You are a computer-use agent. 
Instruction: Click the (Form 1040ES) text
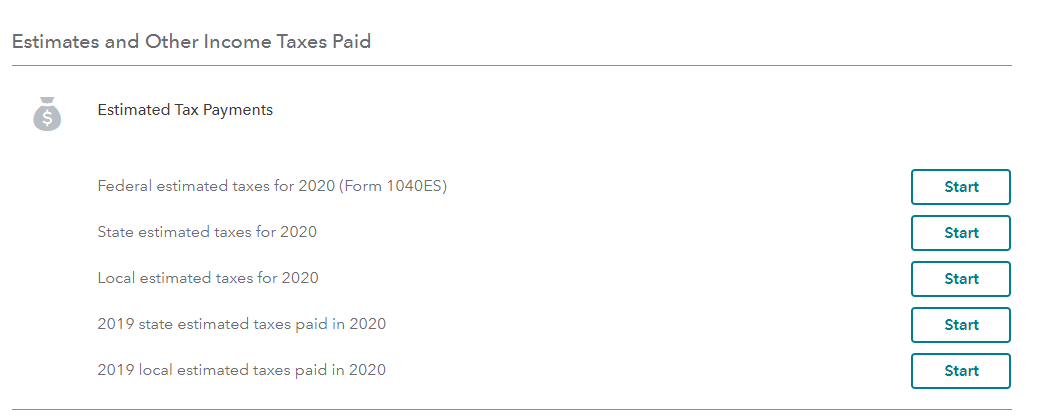point(394,186)
